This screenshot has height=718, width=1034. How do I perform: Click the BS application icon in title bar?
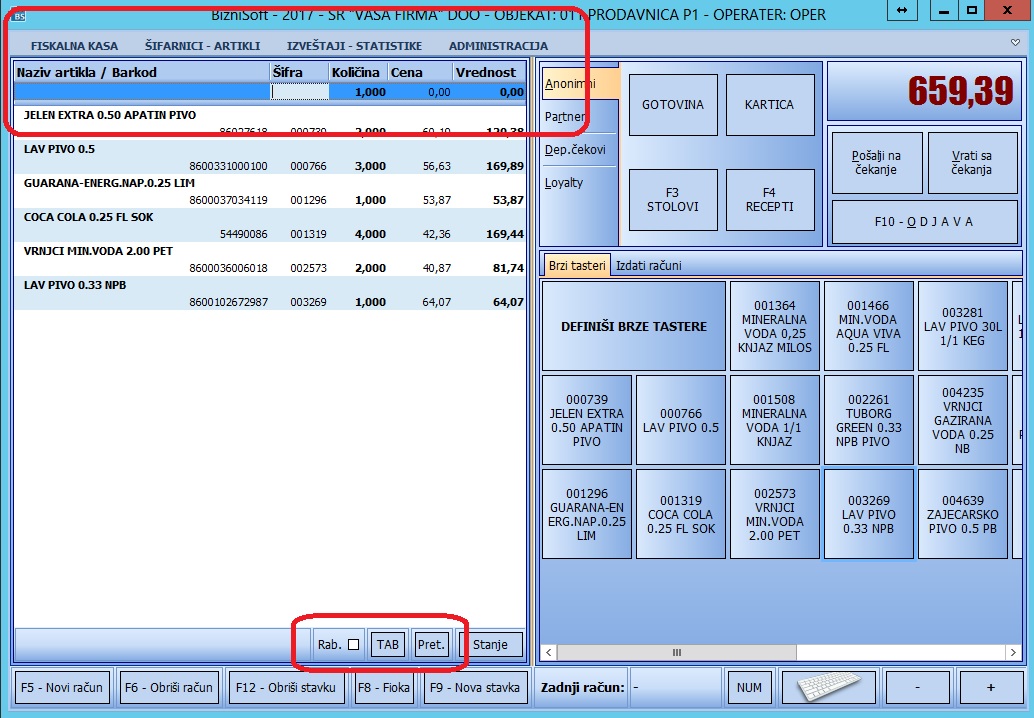(x=18, y=15)
